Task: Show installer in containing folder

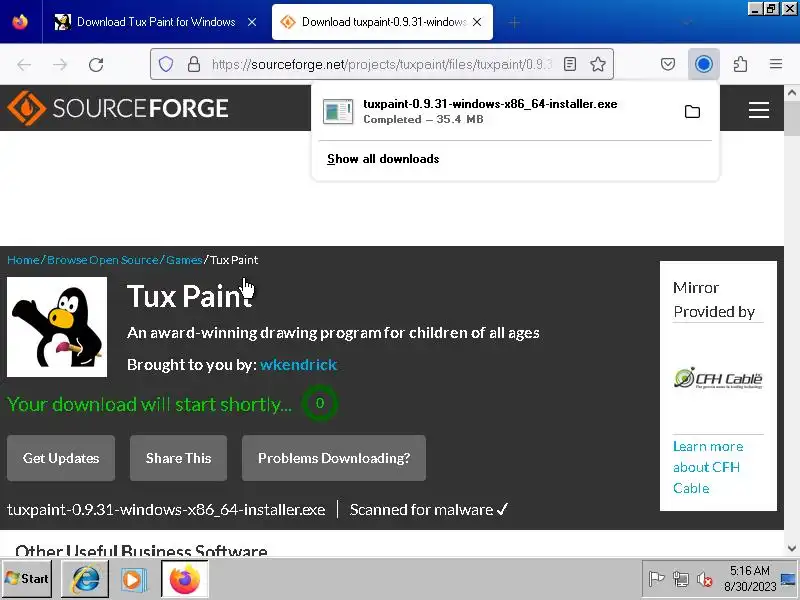Action: pos(692,111)
